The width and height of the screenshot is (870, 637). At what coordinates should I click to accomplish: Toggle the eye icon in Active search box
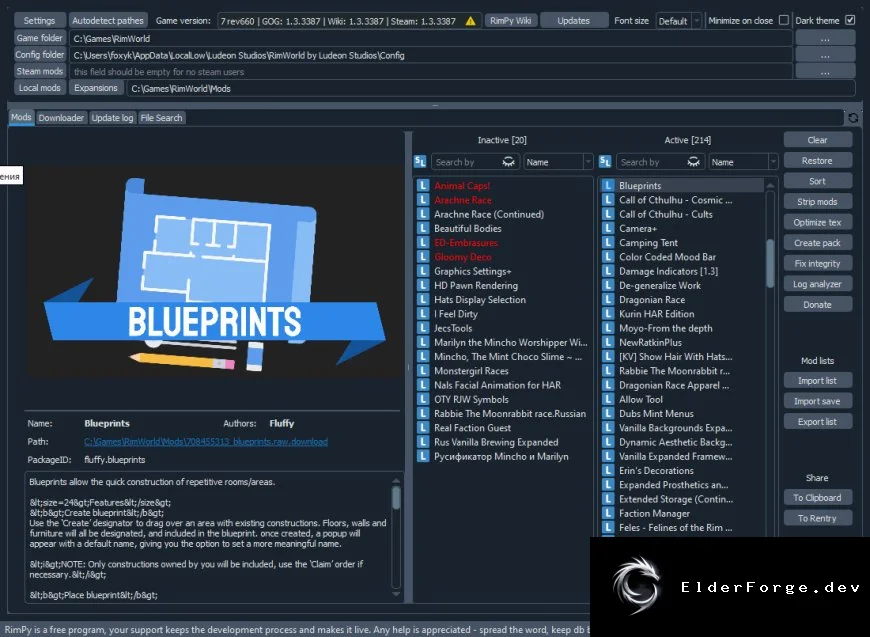click(x=694, y=161)
